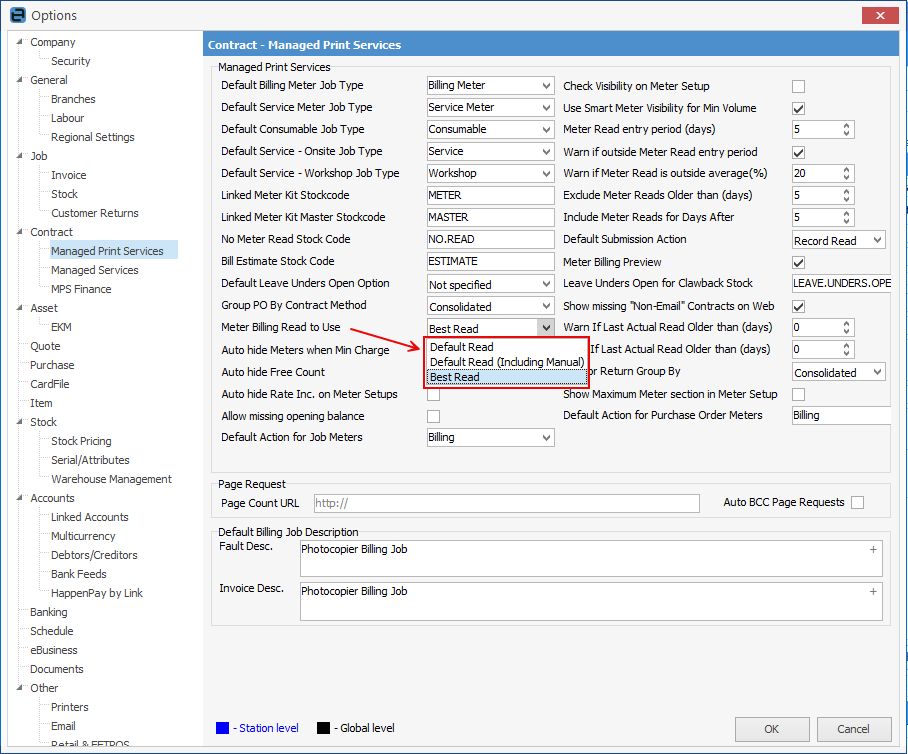Expand the Fault Desc. plus icon
The height and width of the screenshot is (754, 908).
click(873, 550)
